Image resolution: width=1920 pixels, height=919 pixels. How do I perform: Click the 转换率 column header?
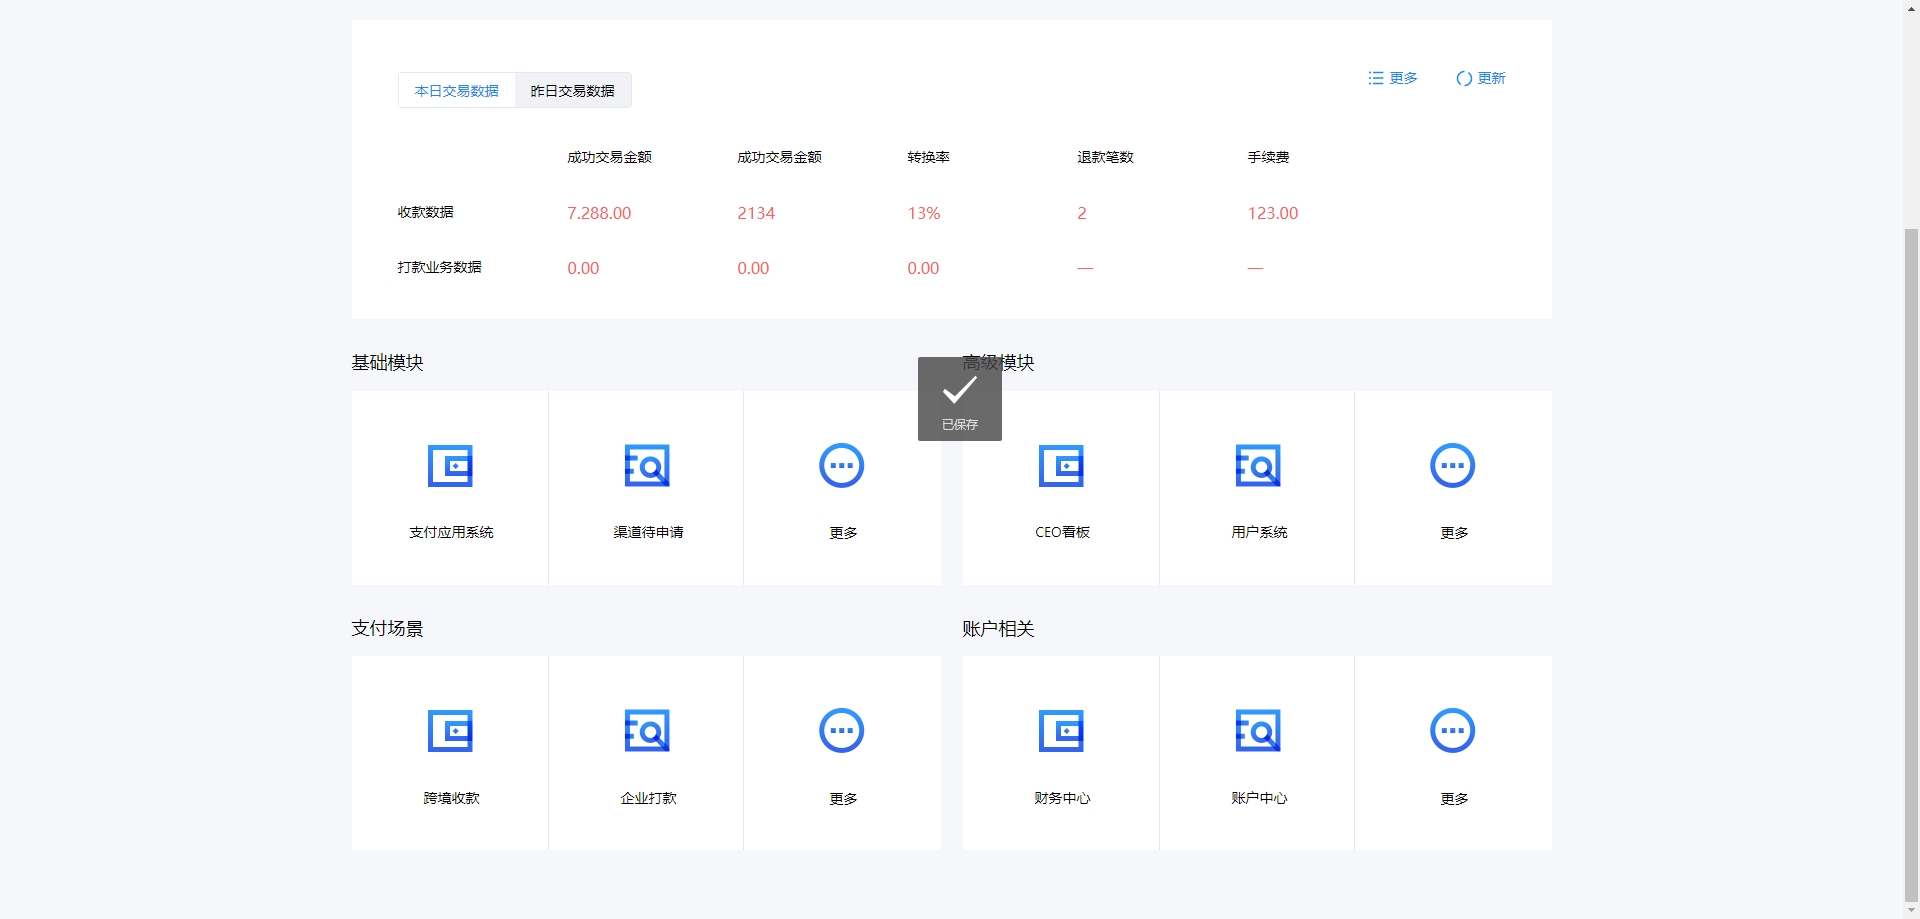pos(928,157)
